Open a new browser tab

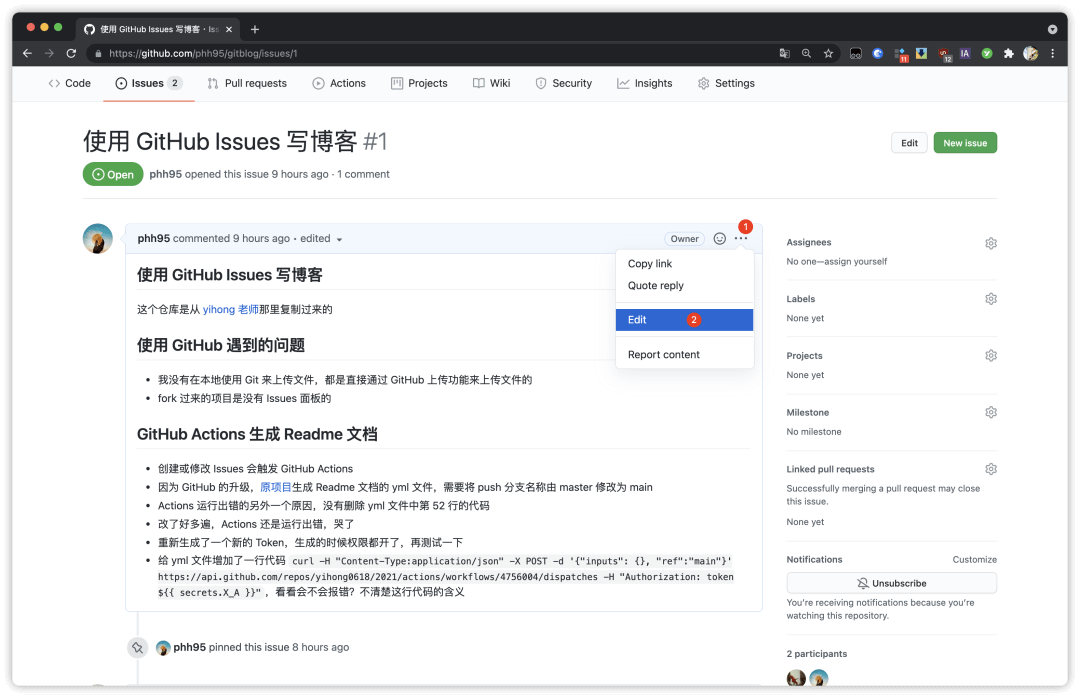255,29
